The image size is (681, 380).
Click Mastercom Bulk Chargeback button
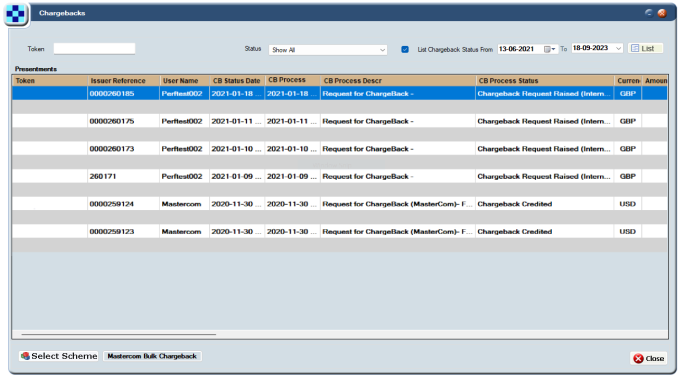[x=152, y=356]
